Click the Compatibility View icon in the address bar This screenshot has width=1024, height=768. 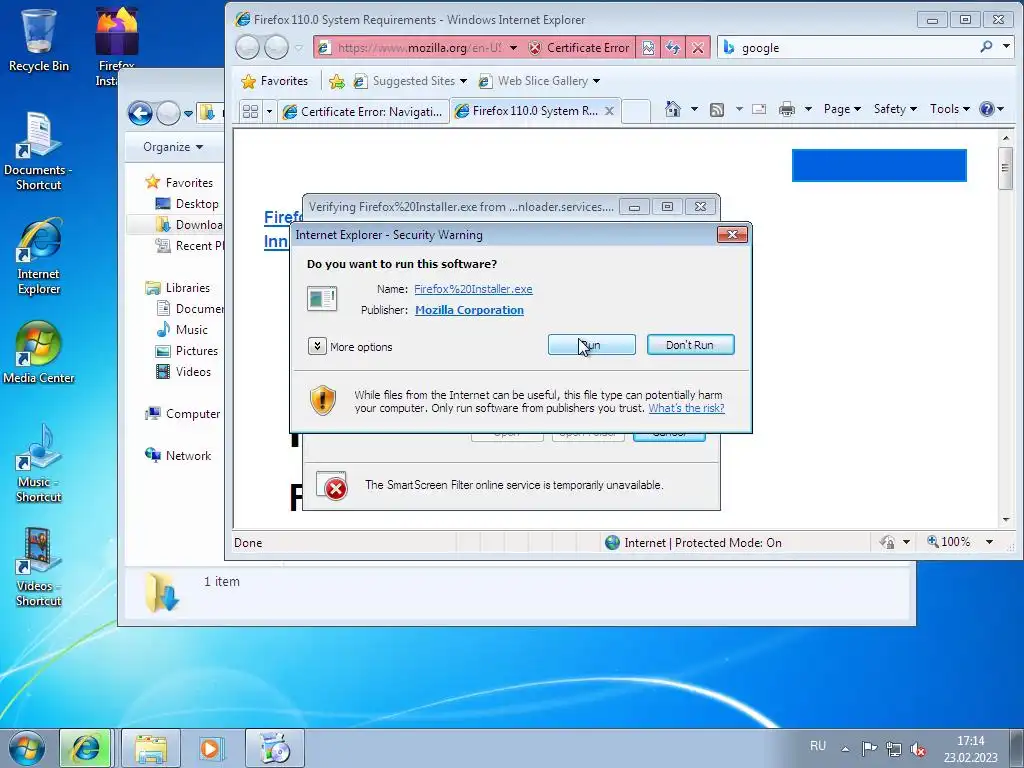pyautogui.click(x=648, y=48)
